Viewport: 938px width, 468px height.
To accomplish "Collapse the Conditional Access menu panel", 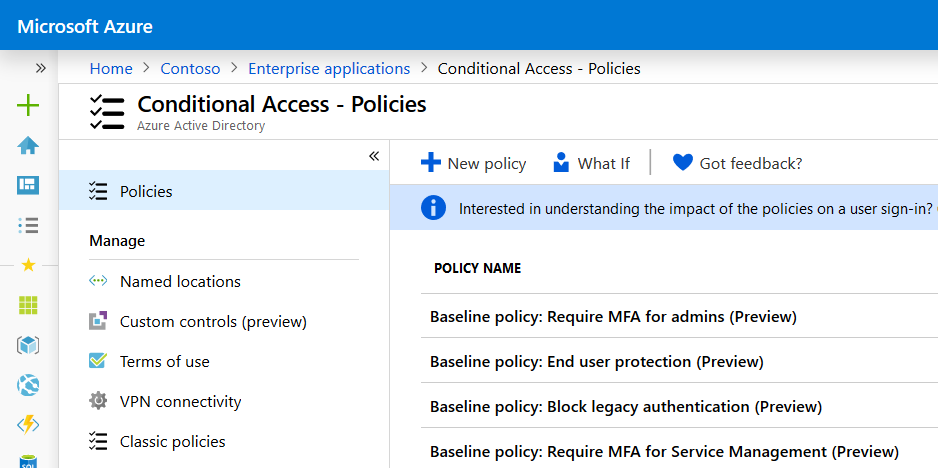I will [x=374, y=156].
